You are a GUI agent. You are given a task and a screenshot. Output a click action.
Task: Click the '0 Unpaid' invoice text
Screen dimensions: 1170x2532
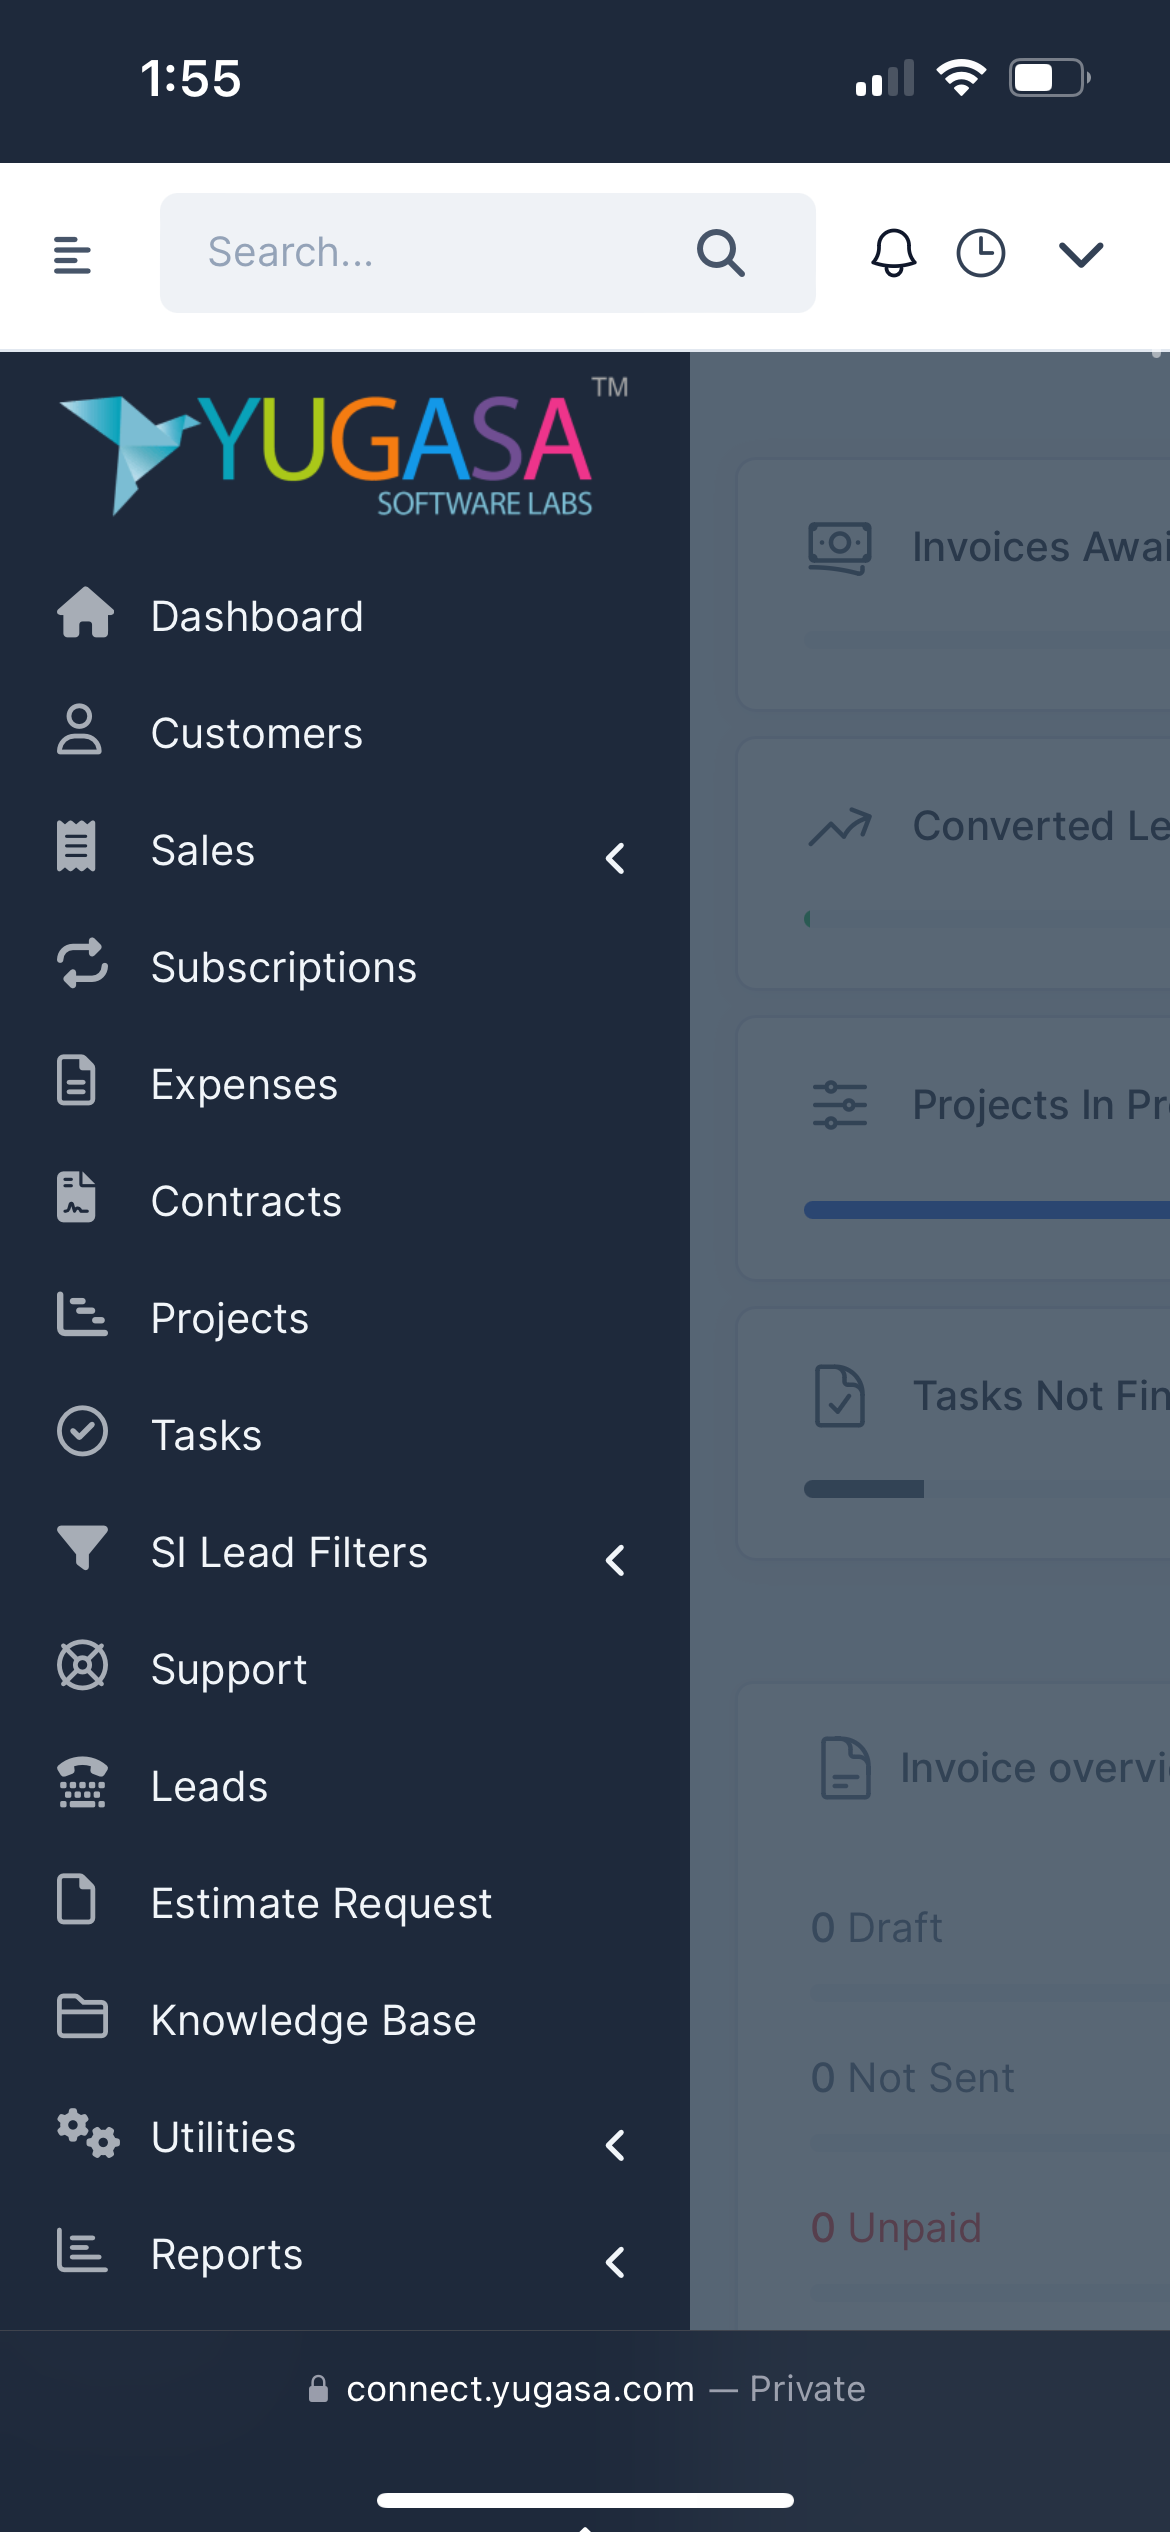tap(896, 2227)
